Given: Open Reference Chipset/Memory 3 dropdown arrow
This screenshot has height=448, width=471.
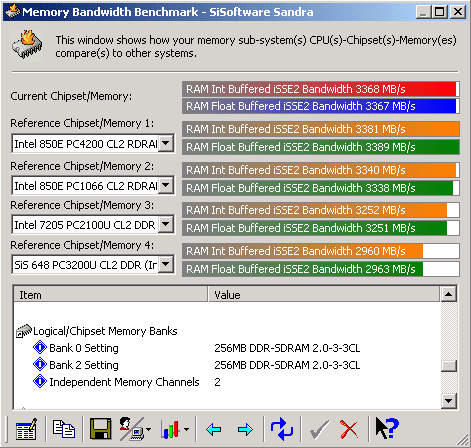Looking at the screenshot, I should (166, 224).
